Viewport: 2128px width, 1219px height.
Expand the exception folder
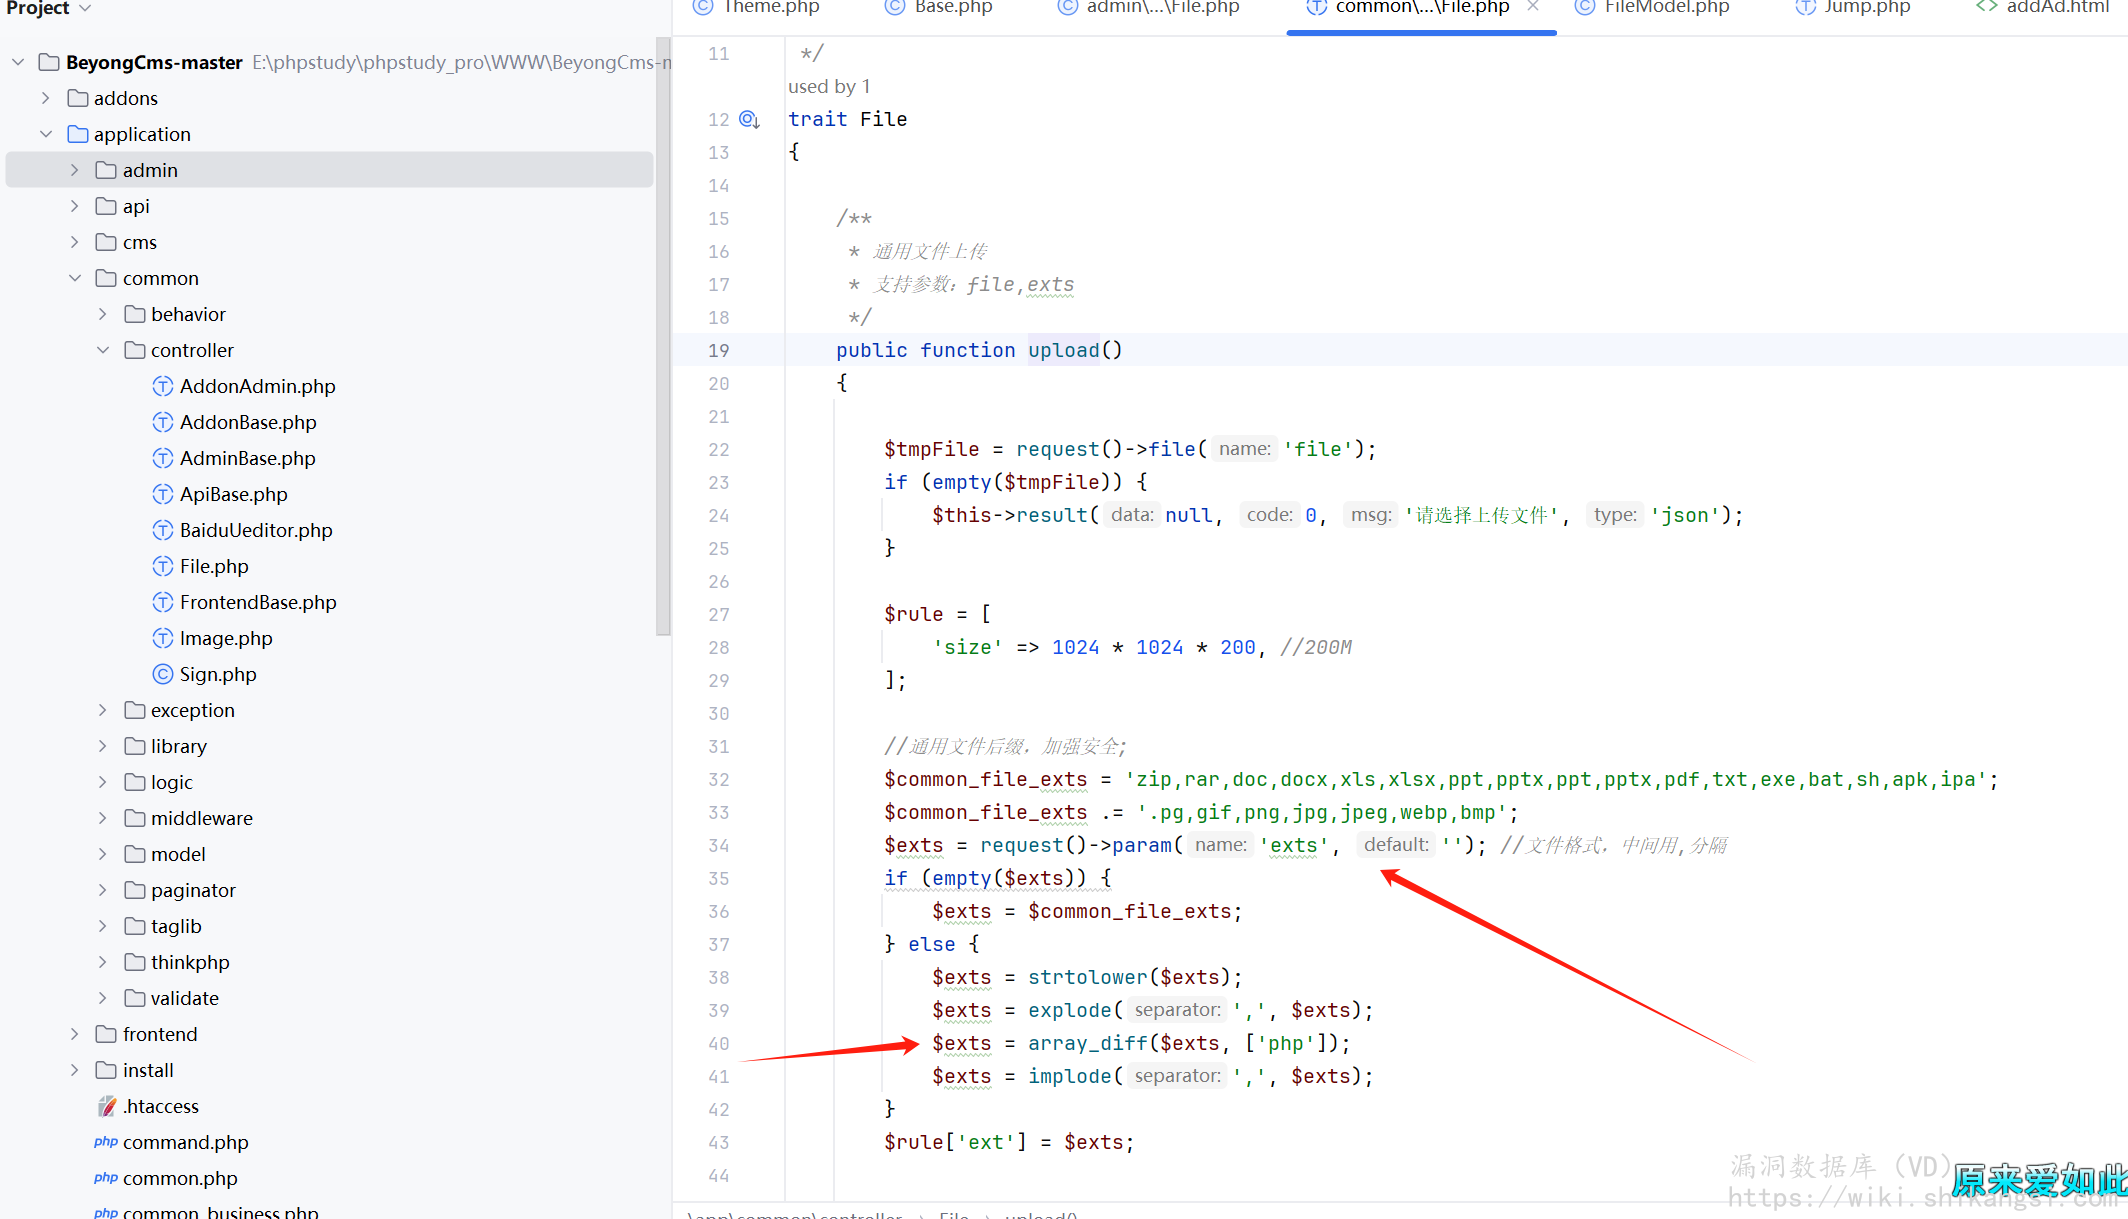click(103, 710)
